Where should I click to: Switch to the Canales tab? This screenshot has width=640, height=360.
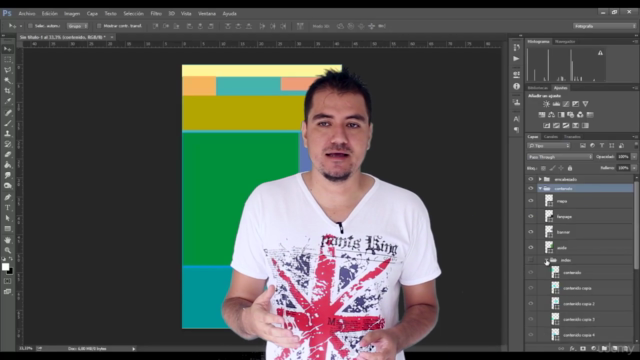[x=551, y=137]
